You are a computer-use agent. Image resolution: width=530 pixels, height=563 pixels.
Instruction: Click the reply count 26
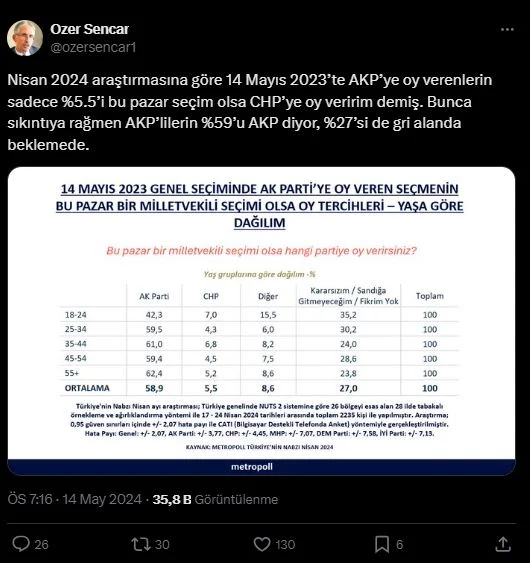(41, 545)
